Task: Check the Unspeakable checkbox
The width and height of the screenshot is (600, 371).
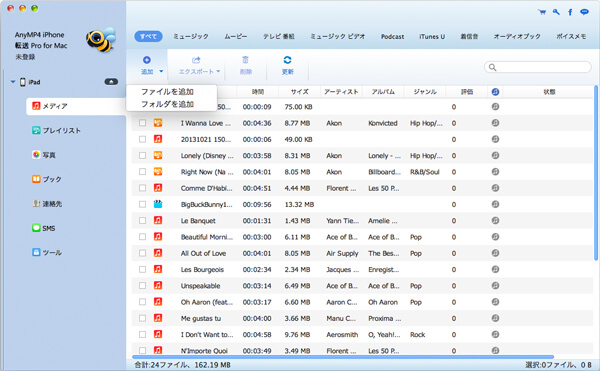Action: tap(142, 285)
